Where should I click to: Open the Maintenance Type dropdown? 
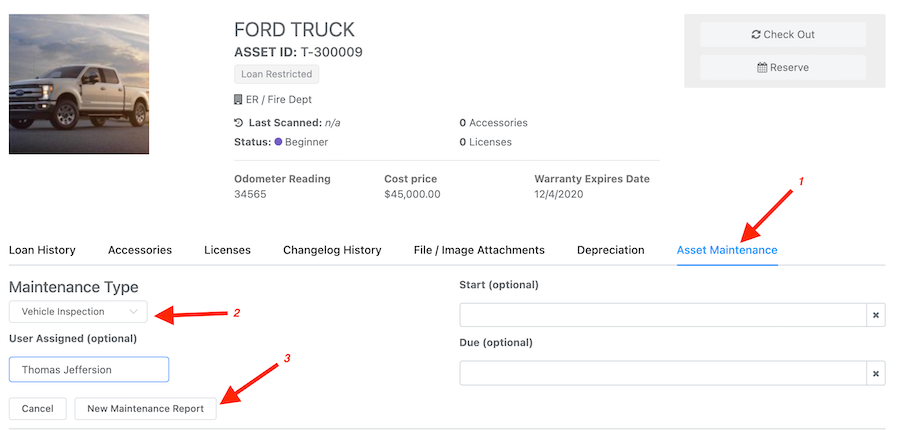(x=78, y=312)
